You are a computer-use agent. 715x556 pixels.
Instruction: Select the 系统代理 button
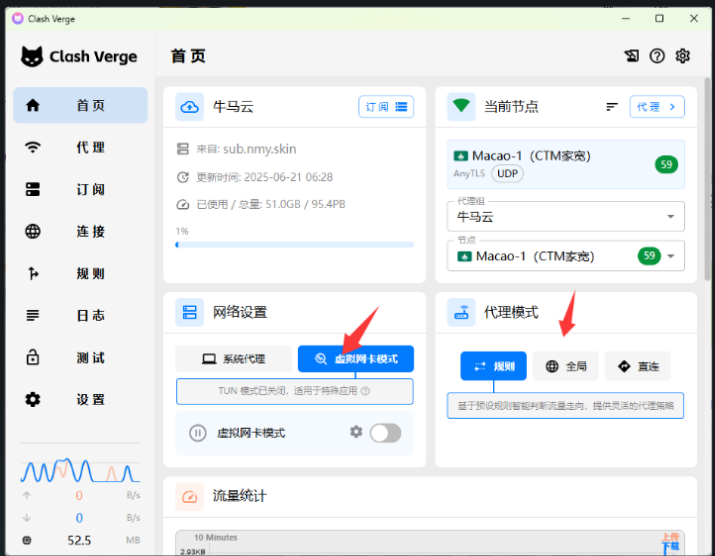pos(234,359)
